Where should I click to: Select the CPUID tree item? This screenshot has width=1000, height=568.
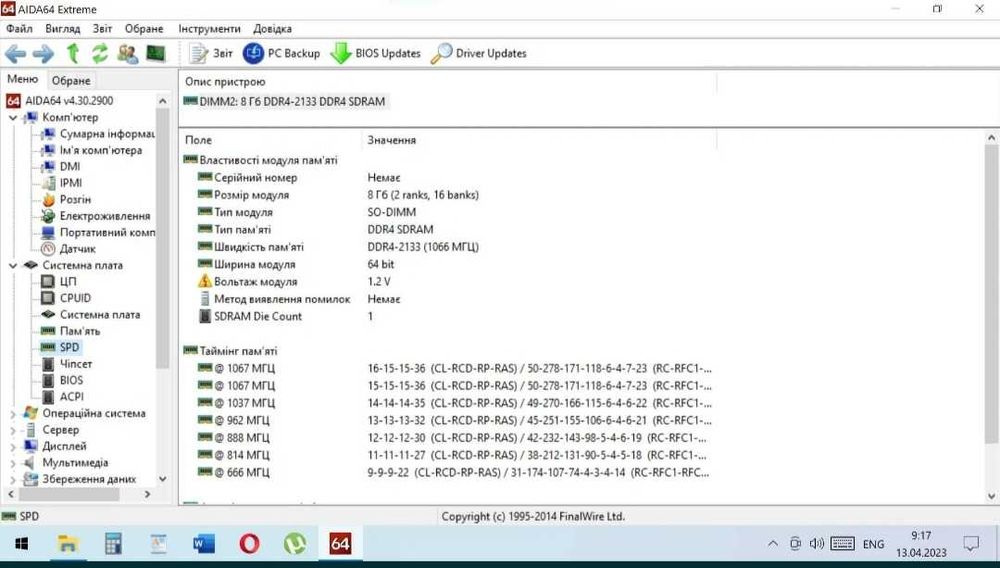(x=66, y=298)
